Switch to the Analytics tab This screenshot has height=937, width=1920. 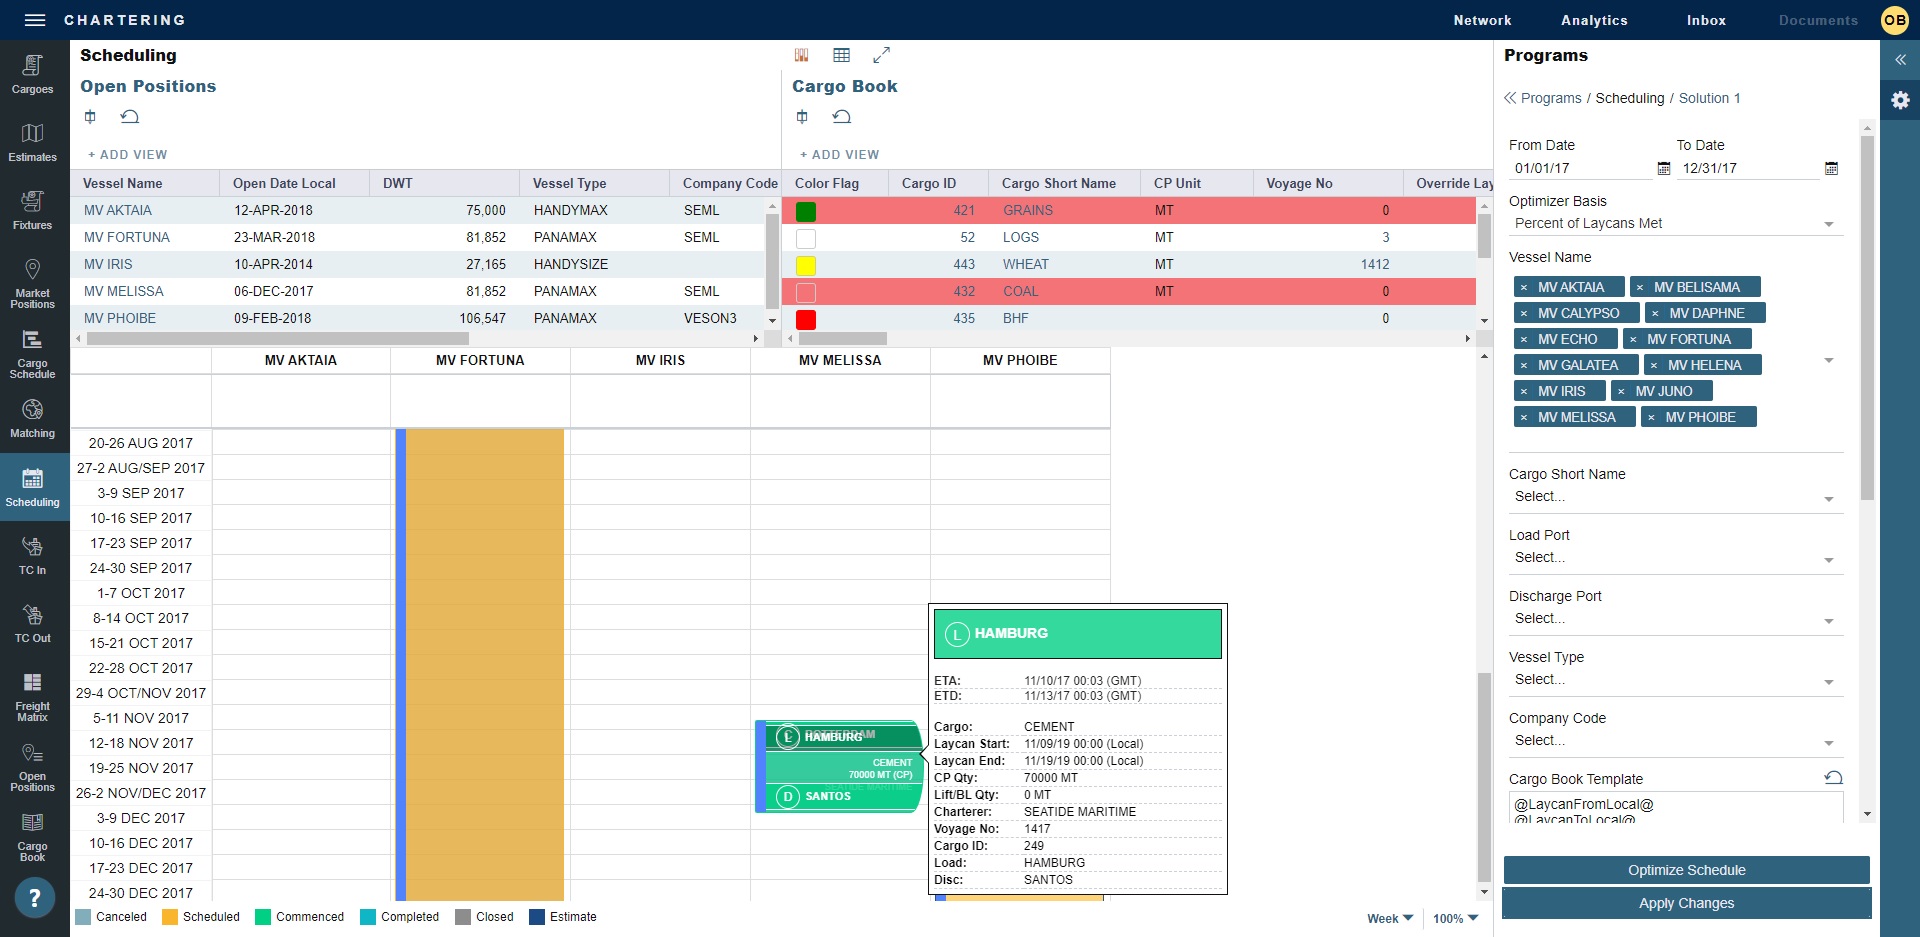[1594, 20]
